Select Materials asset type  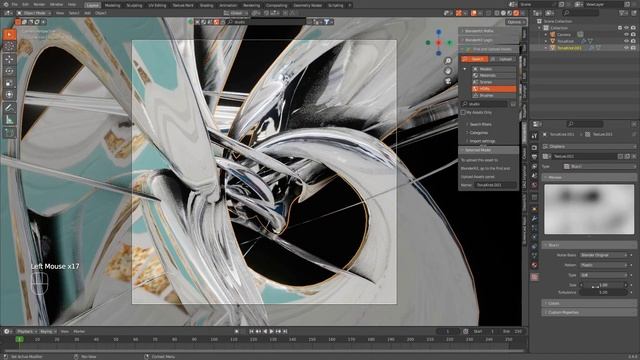[x=494, y=76]
